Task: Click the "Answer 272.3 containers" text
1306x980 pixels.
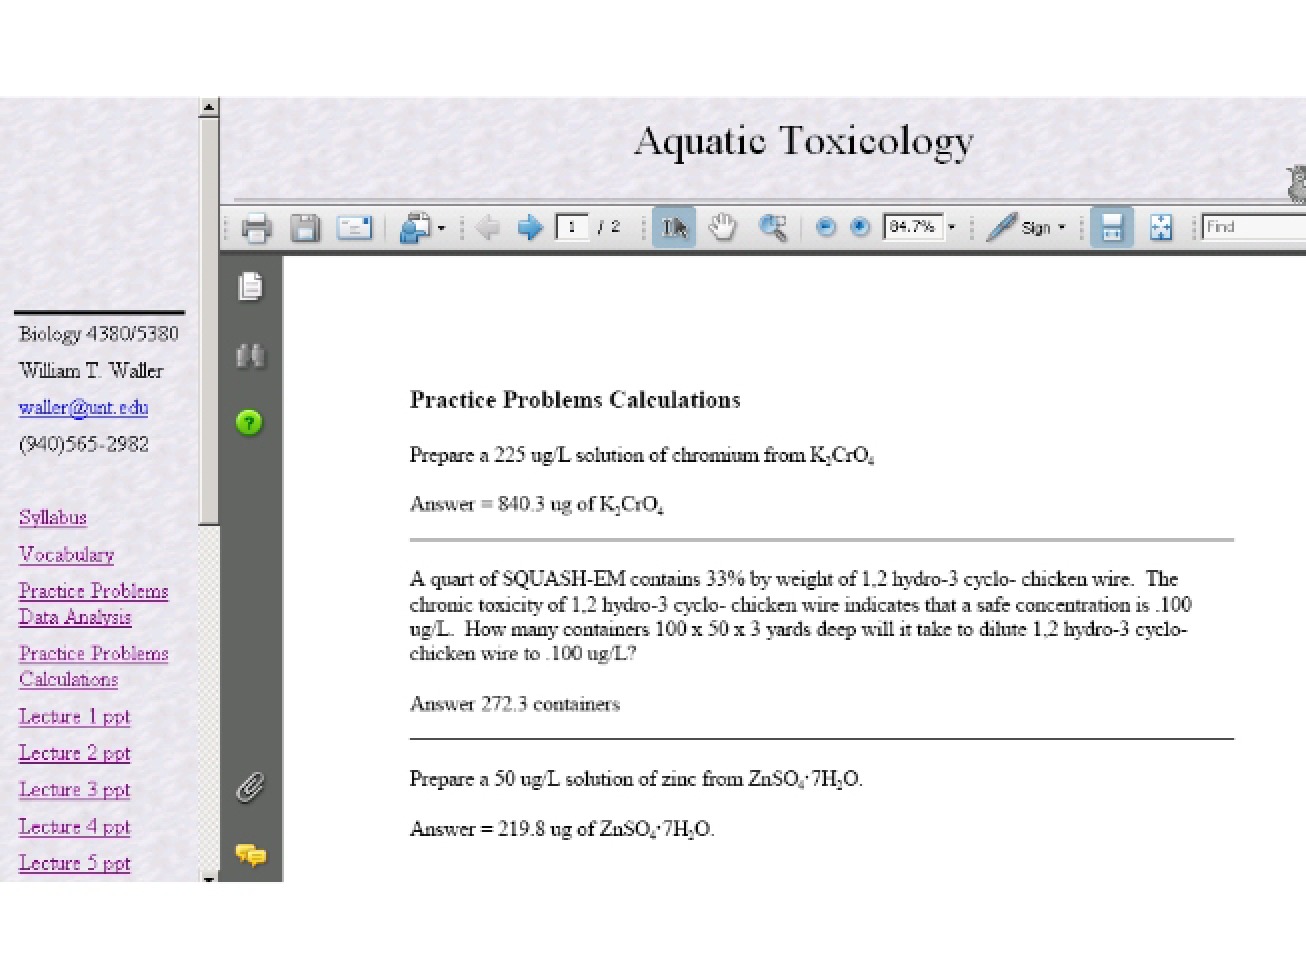Action: [x=515, y=704]
